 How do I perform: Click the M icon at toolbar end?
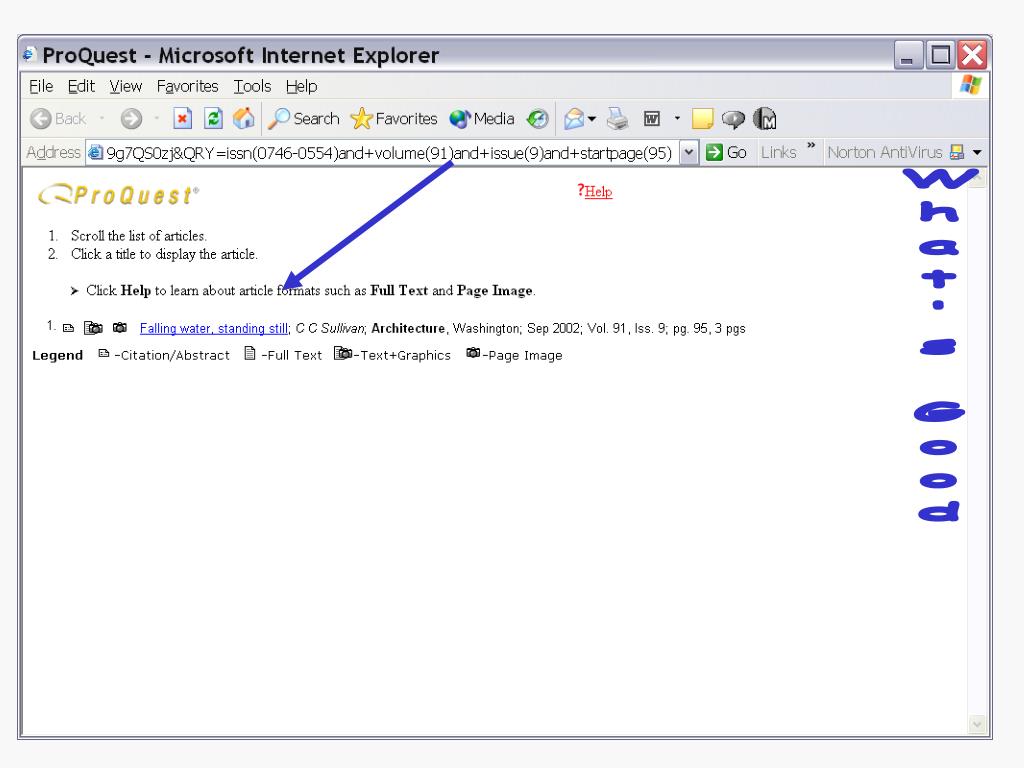pyautogui.click(x=764, y=119)
